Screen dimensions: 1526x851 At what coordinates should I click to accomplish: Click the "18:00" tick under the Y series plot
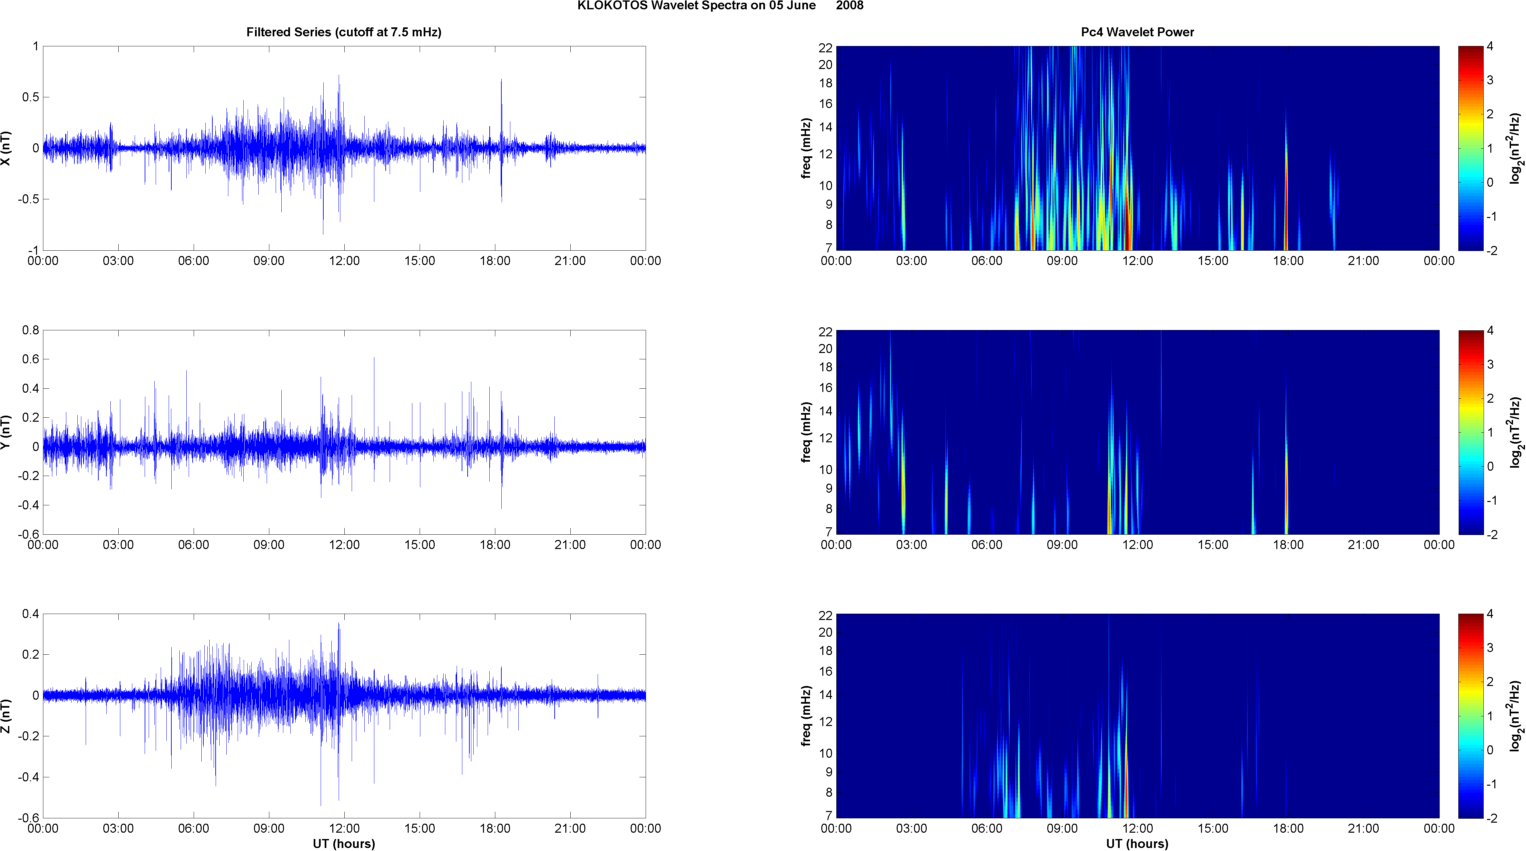(495, 545)
